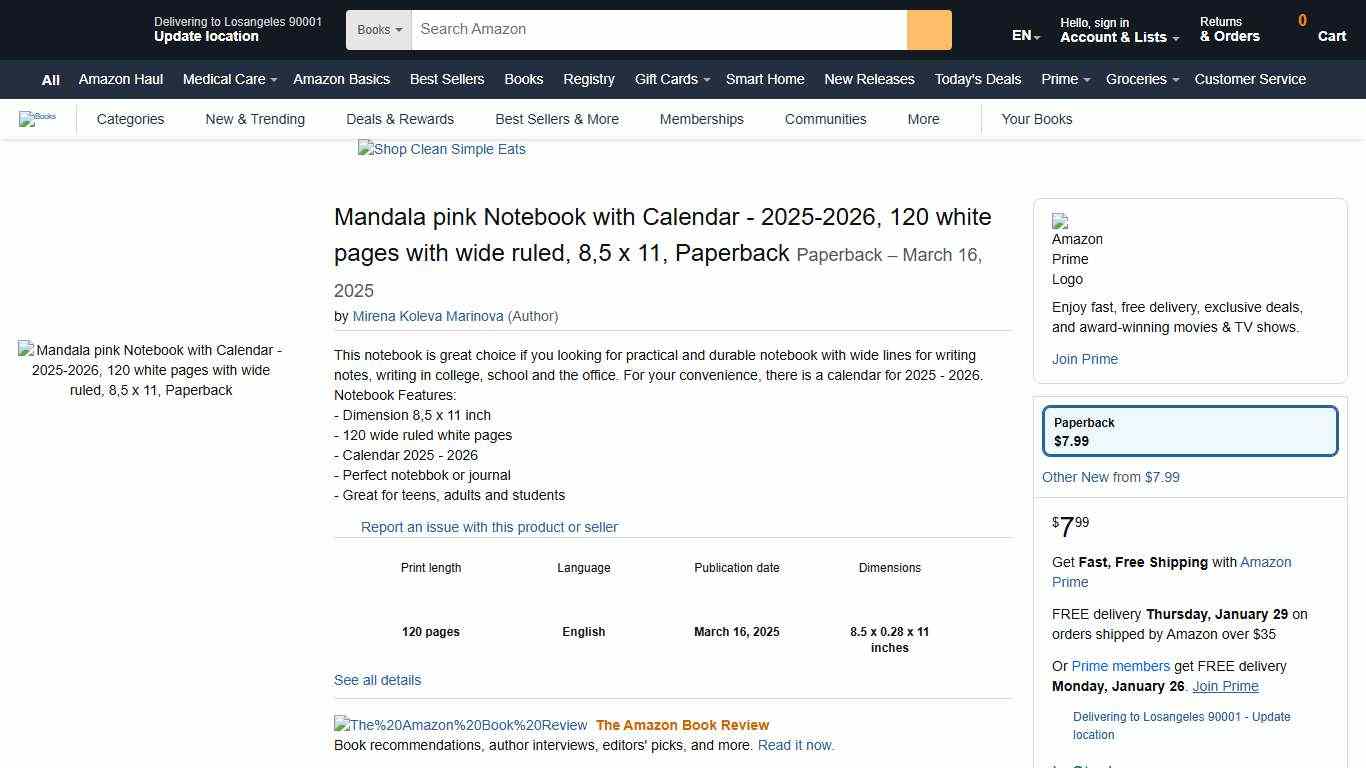Open the All departments menu
Image resolution: width=1366 pixels, height=768 pixels.
[50, 80]
